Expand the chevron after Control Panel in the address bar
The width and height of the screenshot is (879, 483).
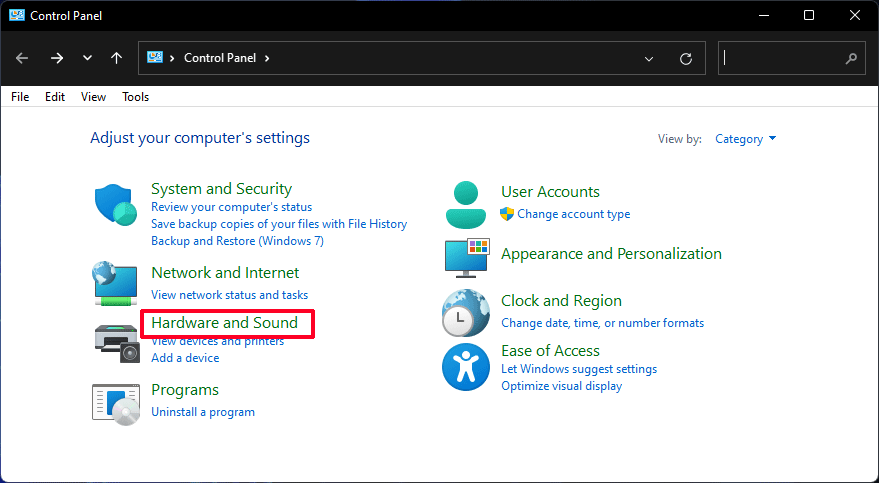click(x=267, y=58)
